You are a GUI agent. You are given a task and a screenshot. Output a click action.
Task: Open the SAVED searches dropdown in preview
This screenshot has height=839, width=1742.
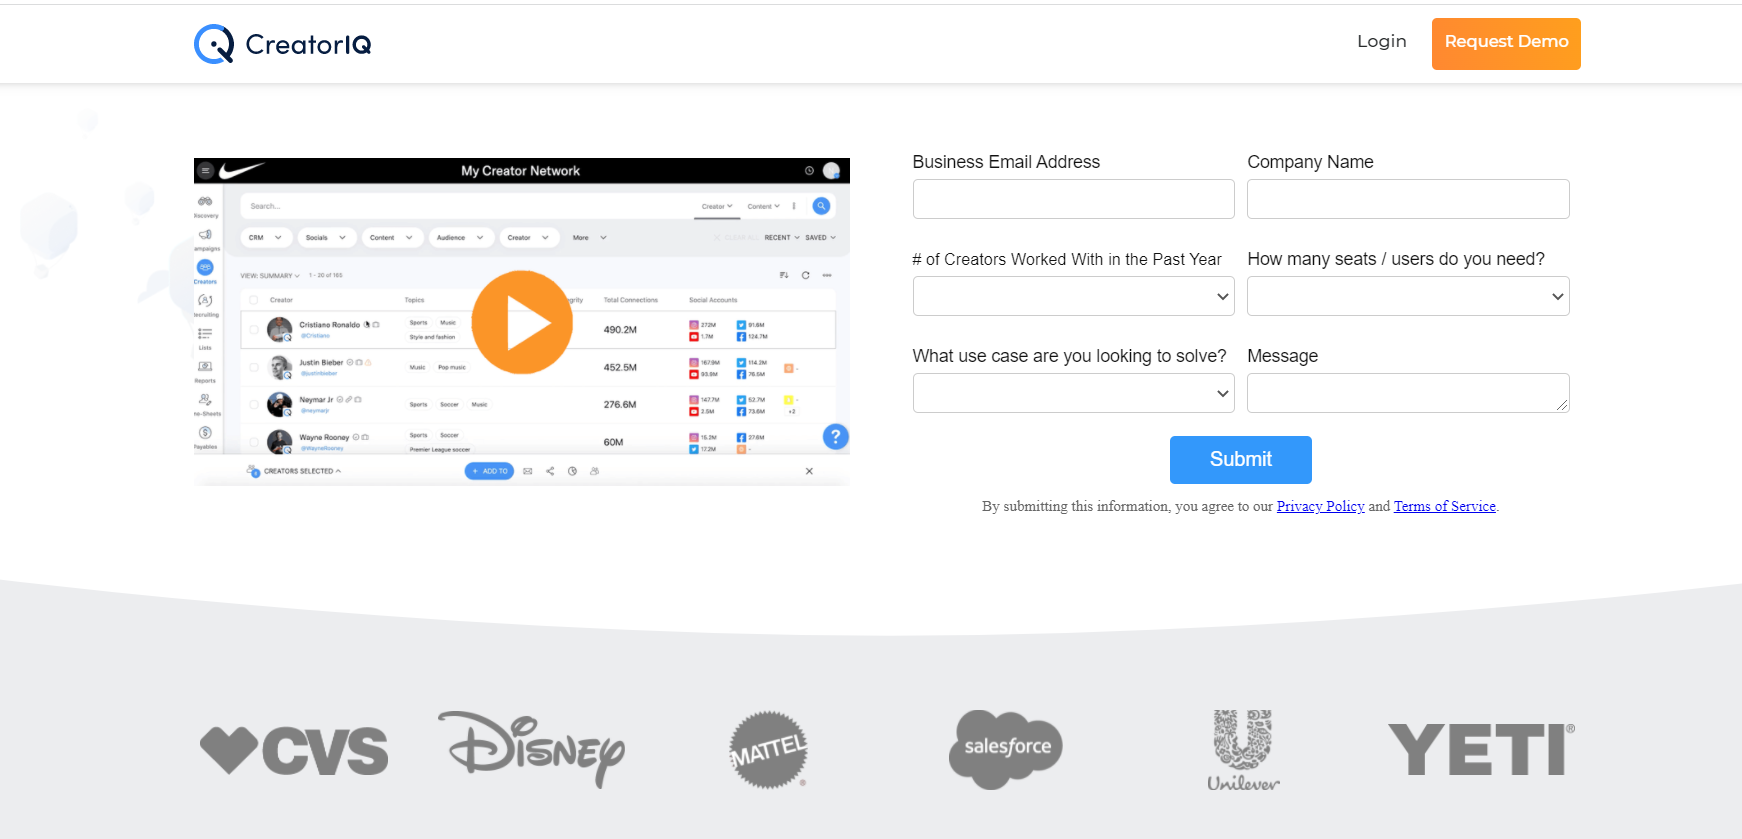[820, 238]
